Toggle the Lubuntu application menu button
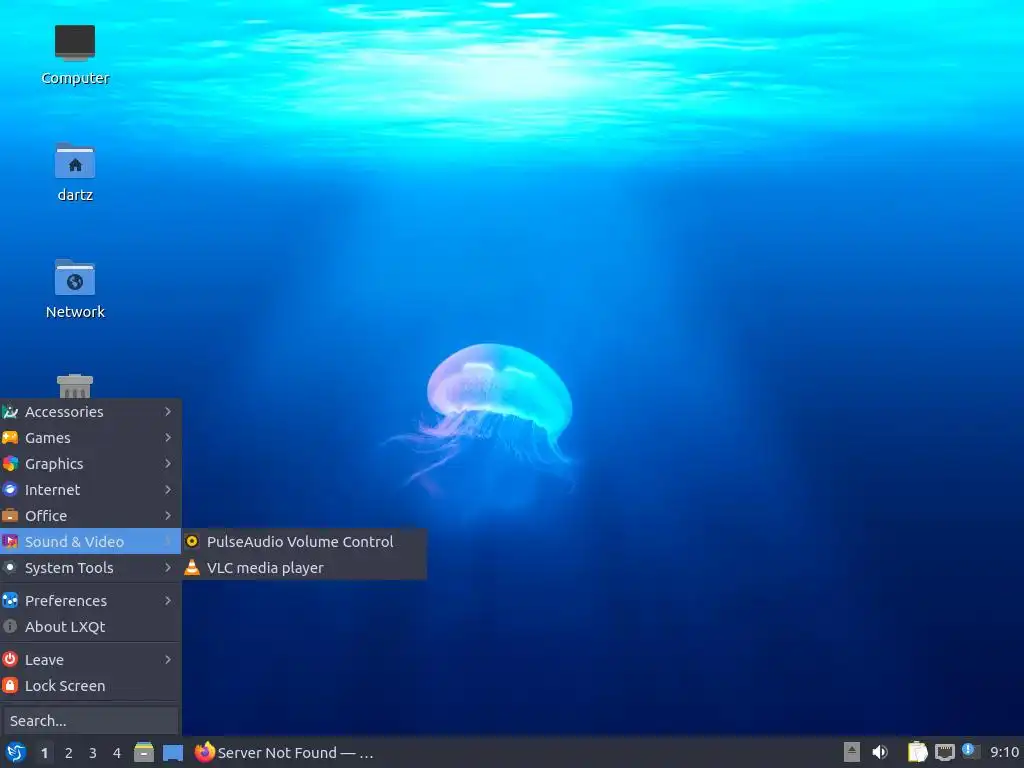The height and width of the screenshot is (768, 1024). [x=15, y=752]
